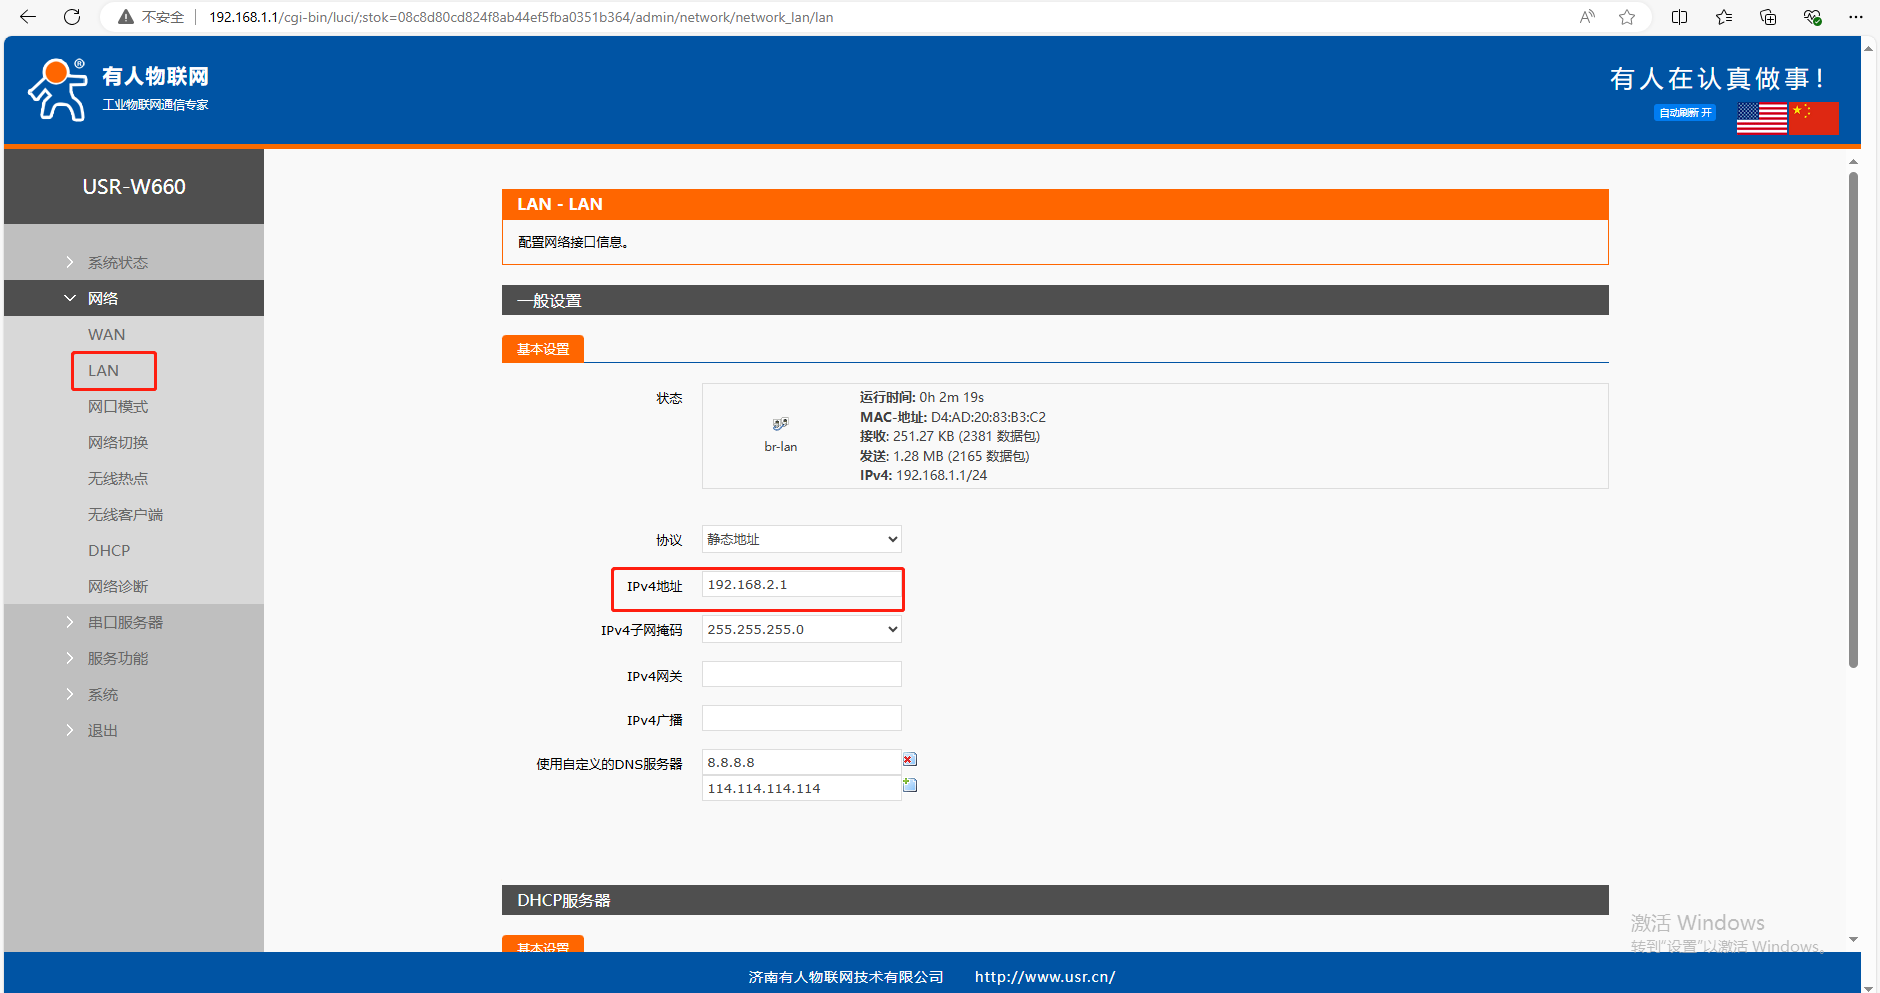The image size is (1880, 993).
Task: Select the 基本设置 tab under 一般设置
Action: pos(543,349)
